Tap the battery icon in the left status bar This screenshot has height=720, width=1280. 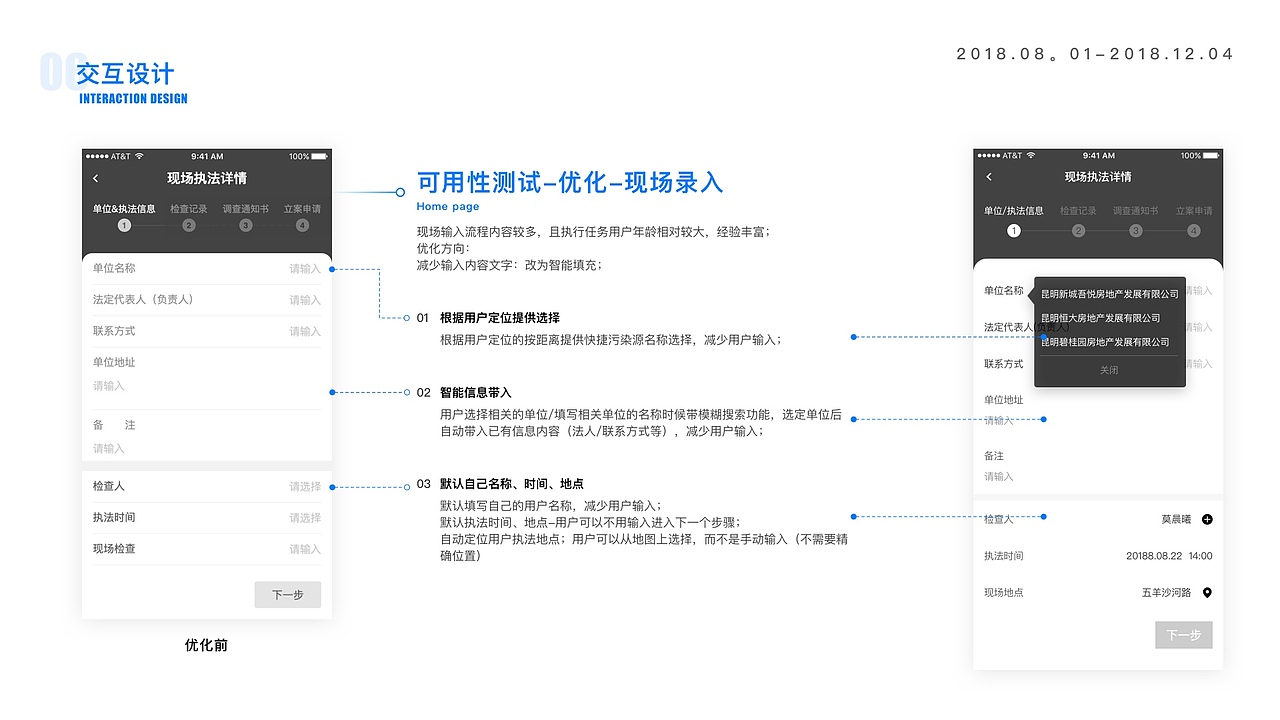click(318, 155)
